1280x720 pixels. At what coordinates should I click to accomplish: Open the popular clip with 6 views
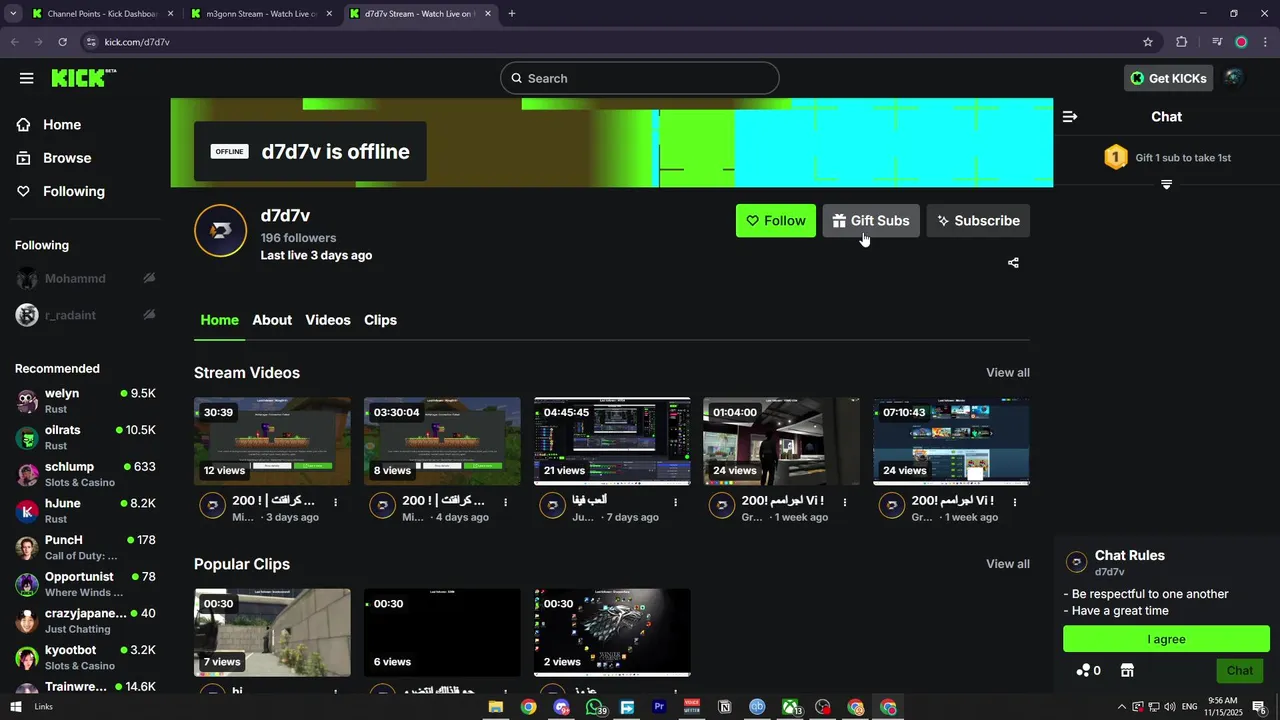(442, 632)
